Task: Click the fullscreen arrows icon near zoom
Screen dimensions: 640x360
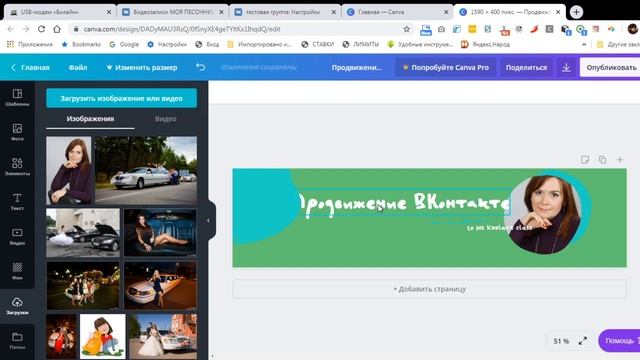Action: point(583,341)
